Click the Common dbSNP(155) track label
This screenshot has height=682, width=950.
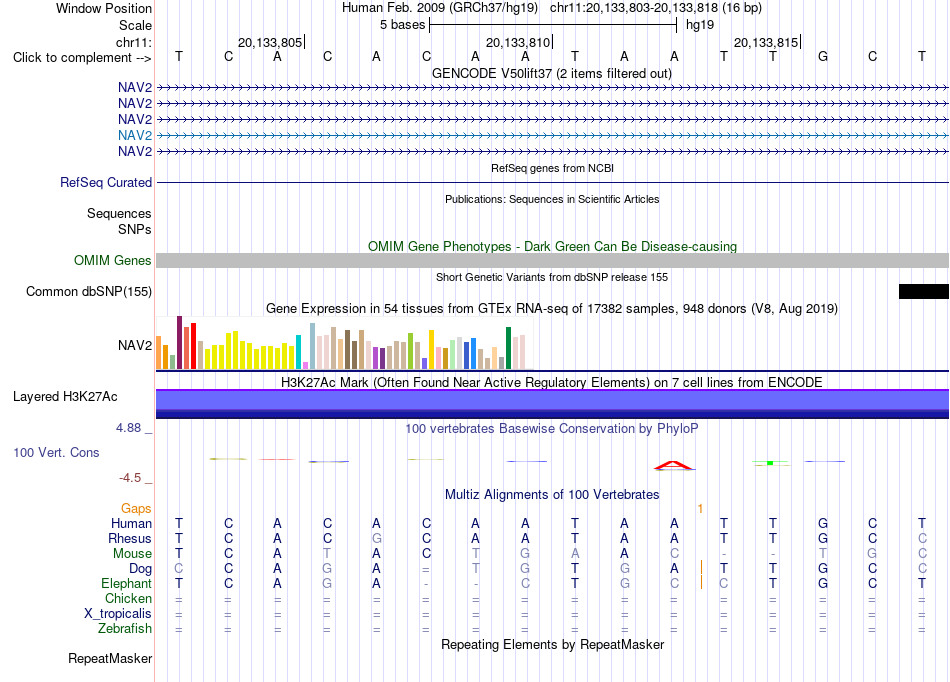89,291
